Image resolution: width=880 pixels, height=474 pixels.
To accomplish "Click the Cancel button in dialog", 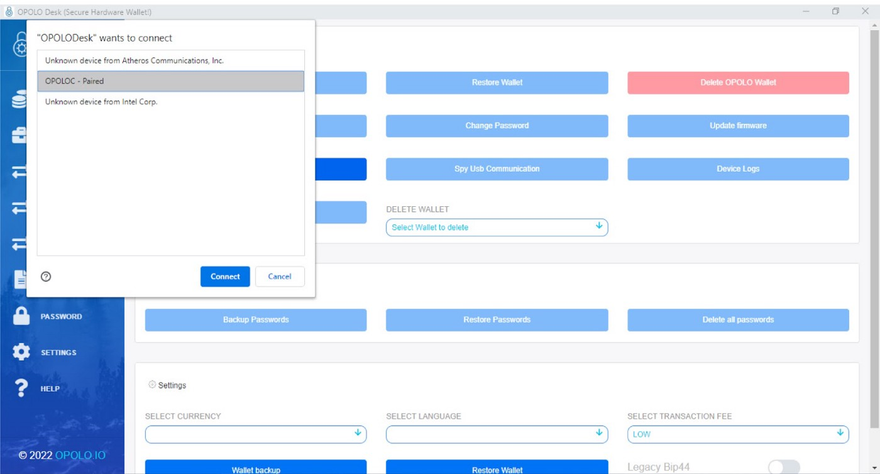I will pyautogui.click(x=279, y=277).
